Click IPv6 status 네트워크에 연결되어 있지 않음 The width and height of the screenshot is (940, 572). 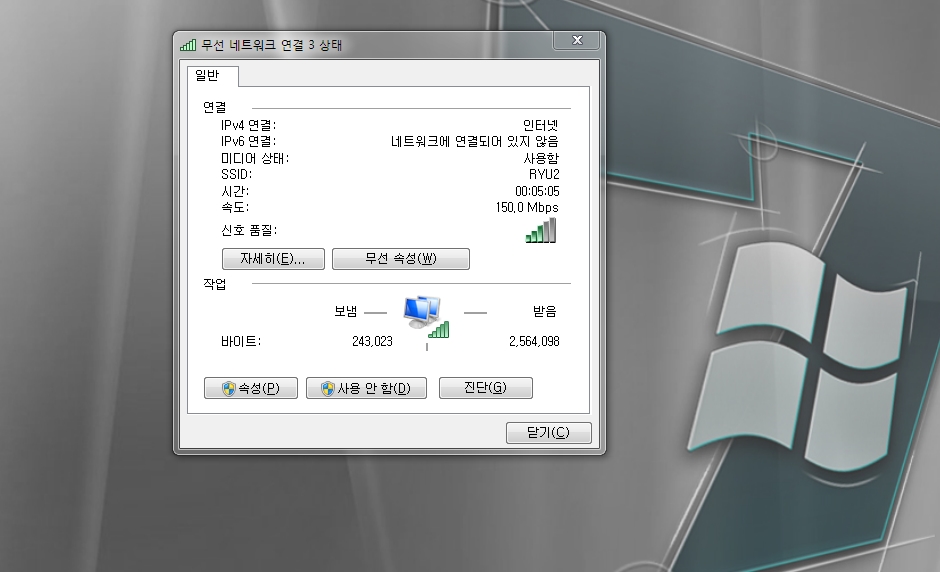(475, 142)
